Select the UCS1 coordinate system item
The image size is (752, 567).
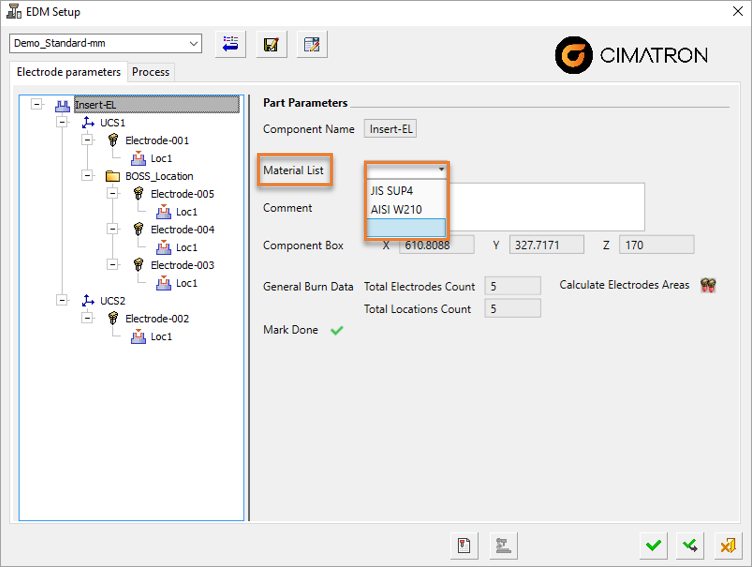(x=113, y=123)
